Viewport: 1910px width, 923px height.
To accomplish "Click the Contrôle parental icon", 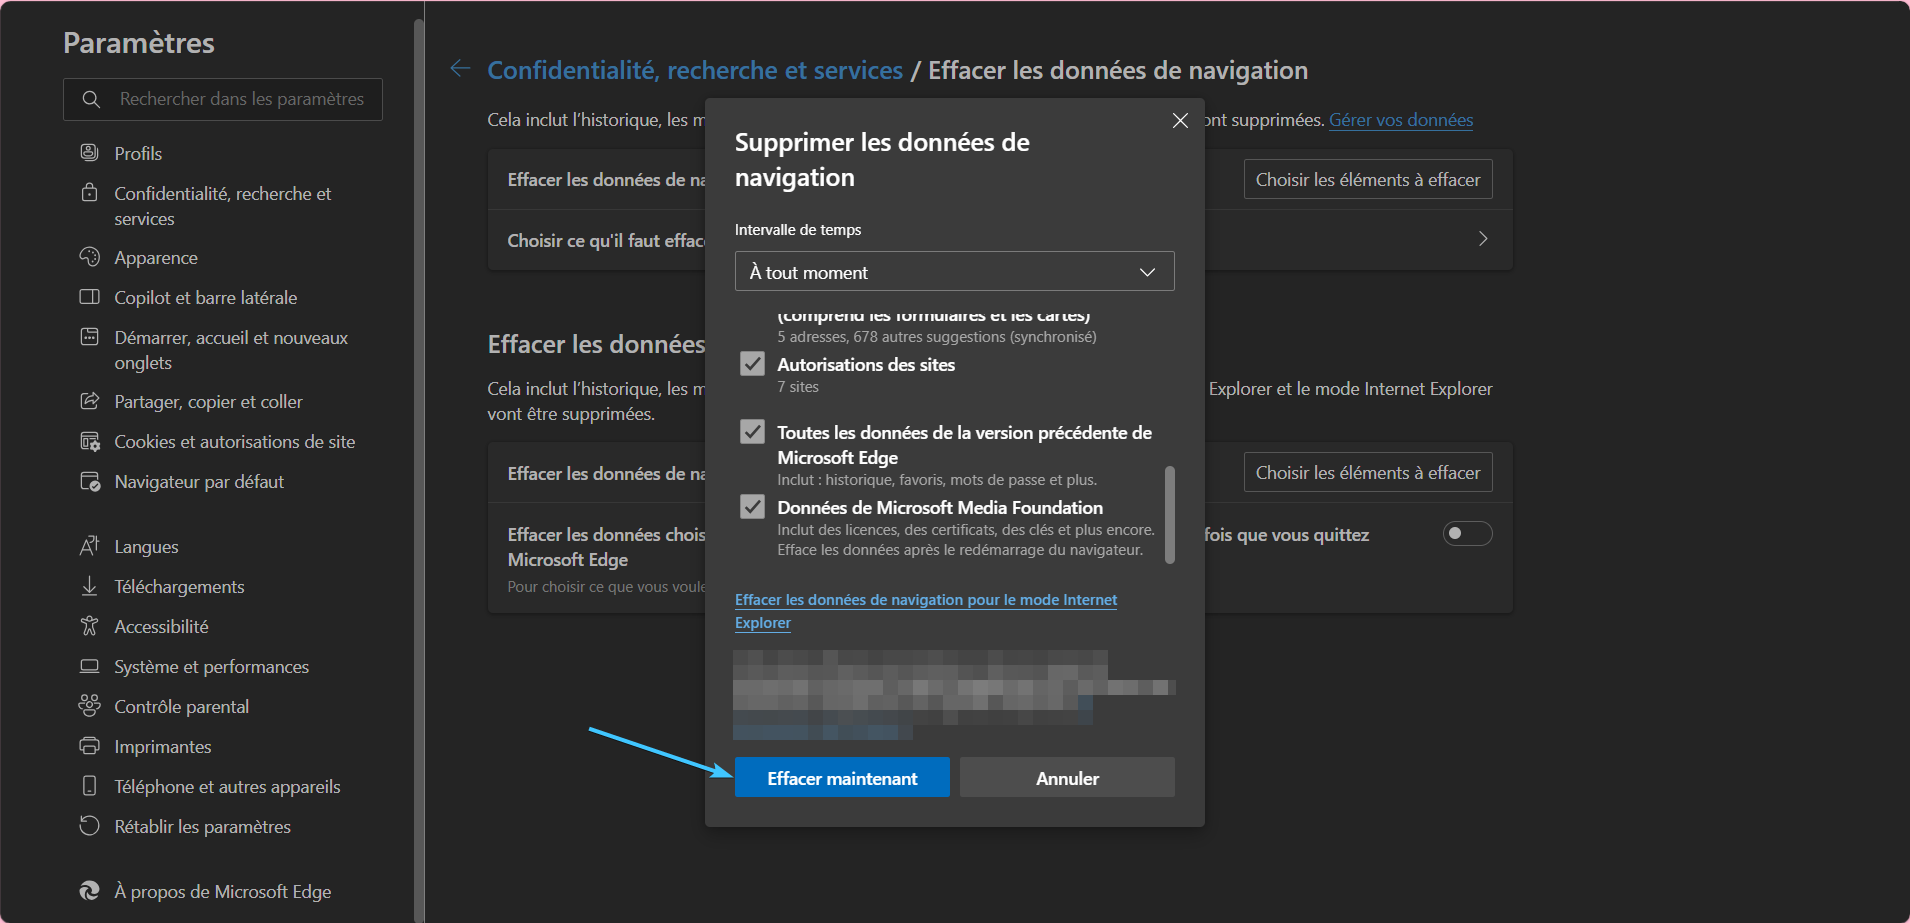I will 89,706.
